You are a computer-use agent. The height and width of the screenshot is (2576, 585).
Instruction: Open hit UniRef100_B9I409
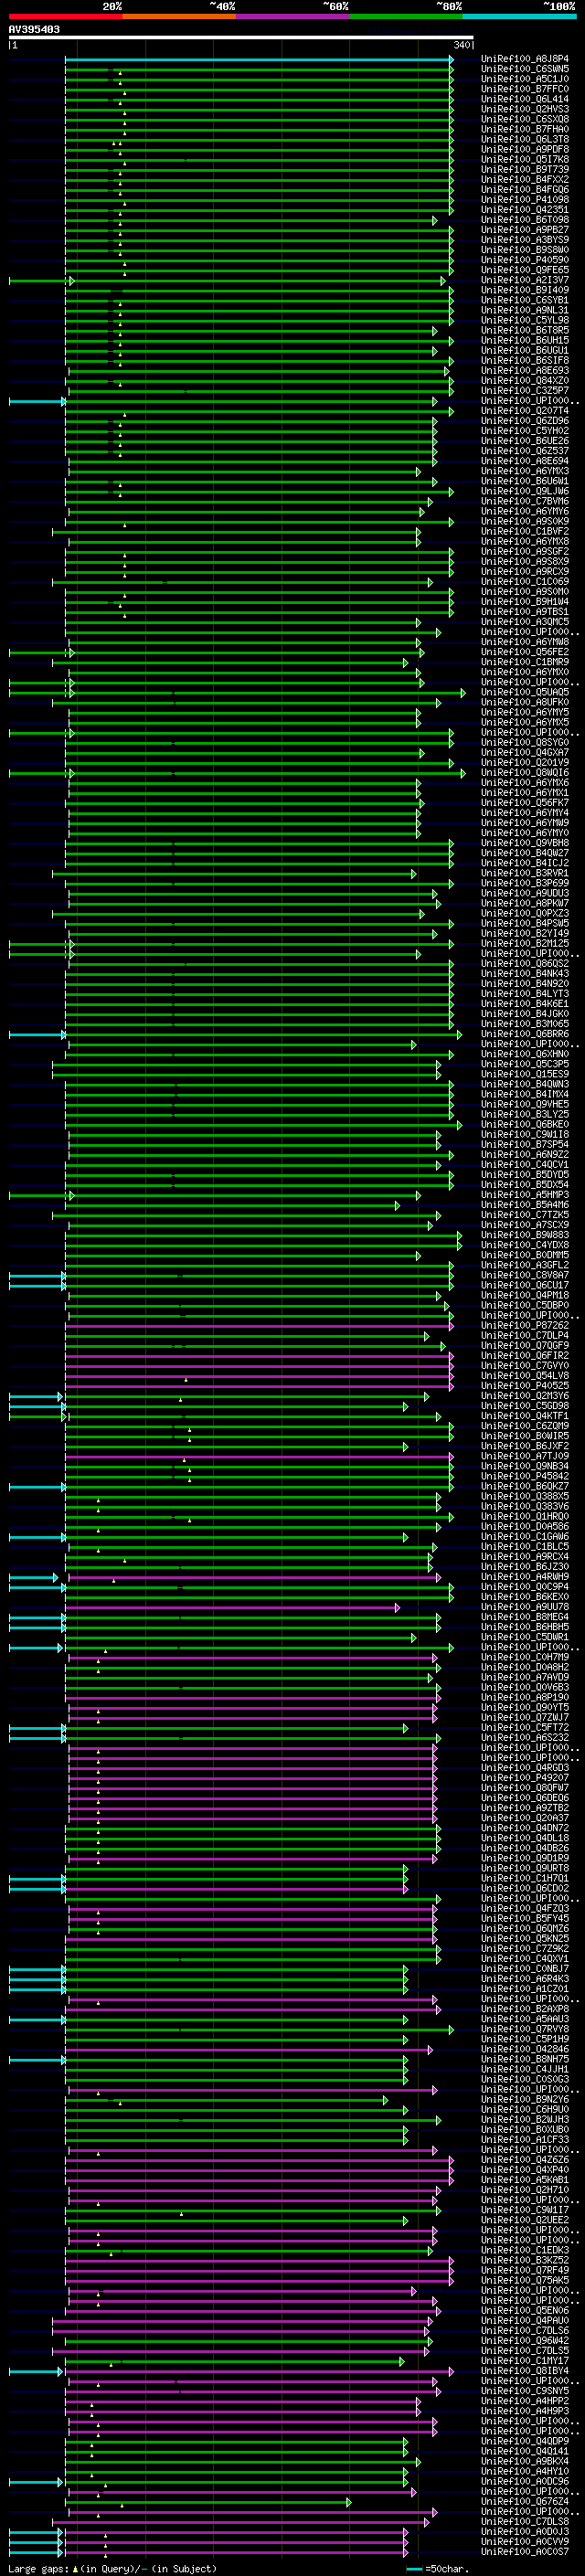[x=525, y=290]
